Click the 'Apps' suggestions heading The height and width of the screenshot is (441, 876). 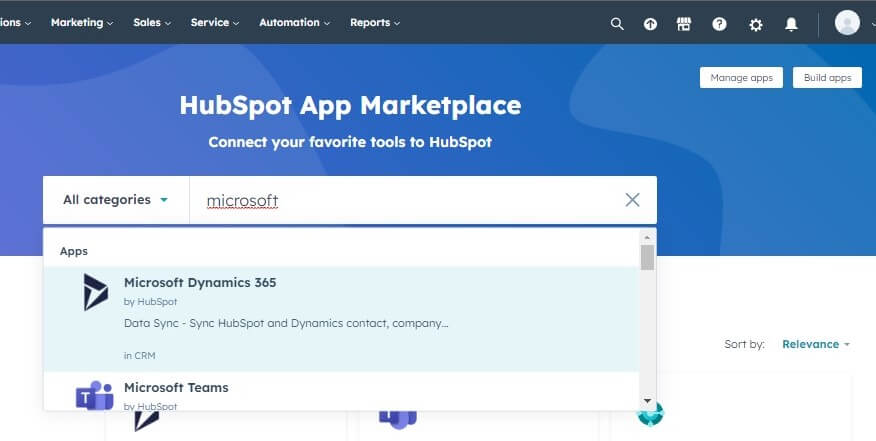pyautogui.click(x=74, y=252)
